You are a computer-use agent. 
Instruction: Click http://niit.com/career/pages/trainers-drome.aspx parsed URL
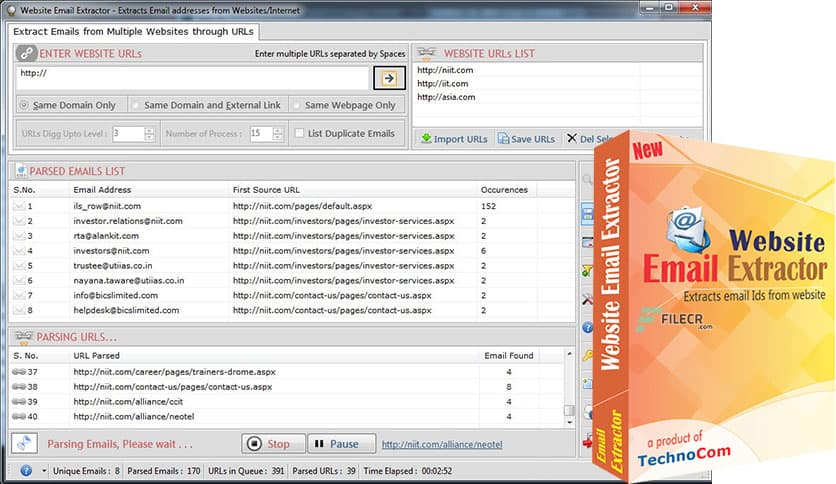click(174, 372)
